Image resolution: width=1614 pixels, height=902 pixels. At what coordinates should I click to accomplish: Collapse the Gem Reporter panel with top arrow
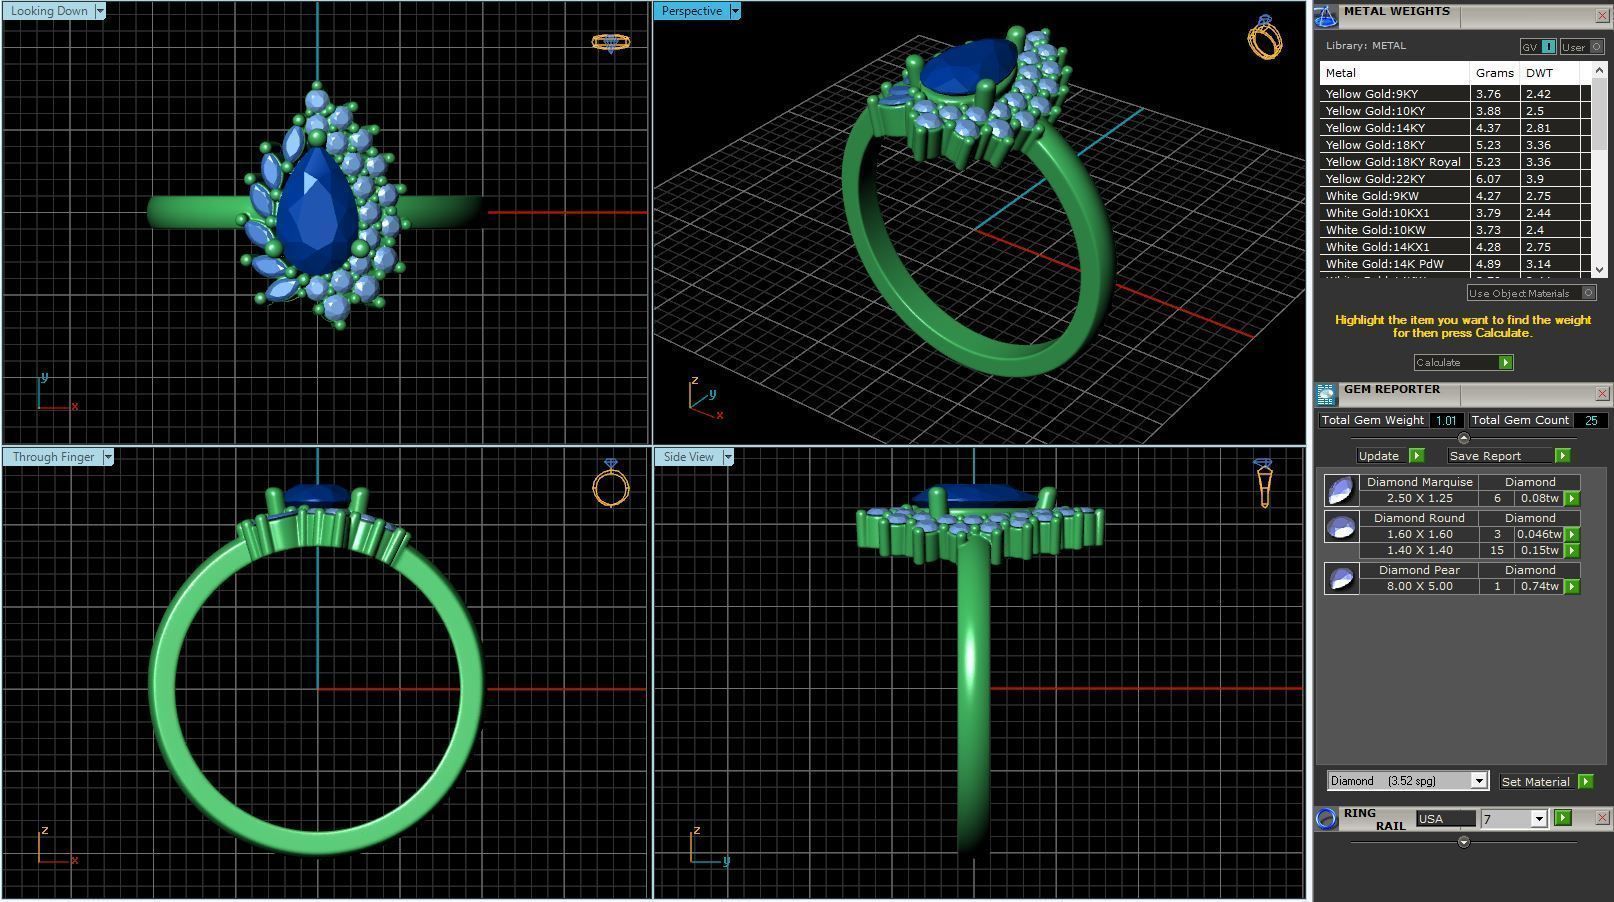[x=1464, y=438]
